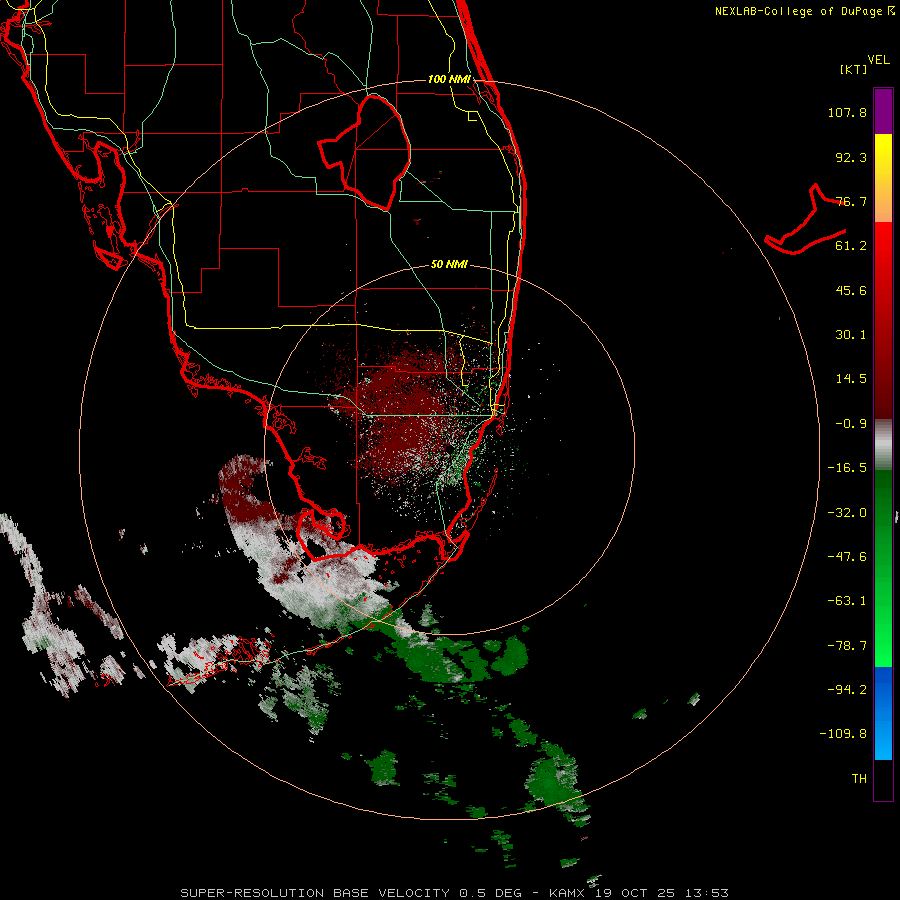900x900 pixels.
Task: Select the 92.3 legend value
Action: coord(851,157)
